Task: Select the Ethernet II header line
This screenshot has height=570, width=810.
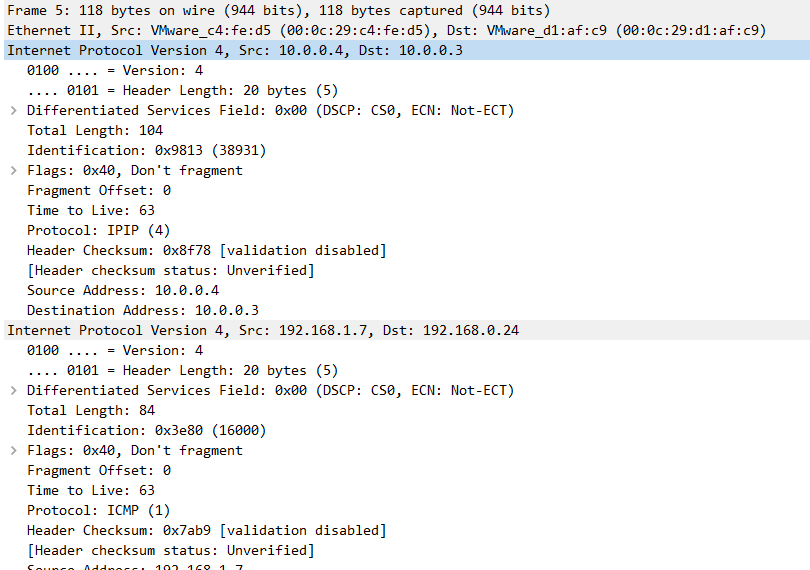Action: (407, 30)
